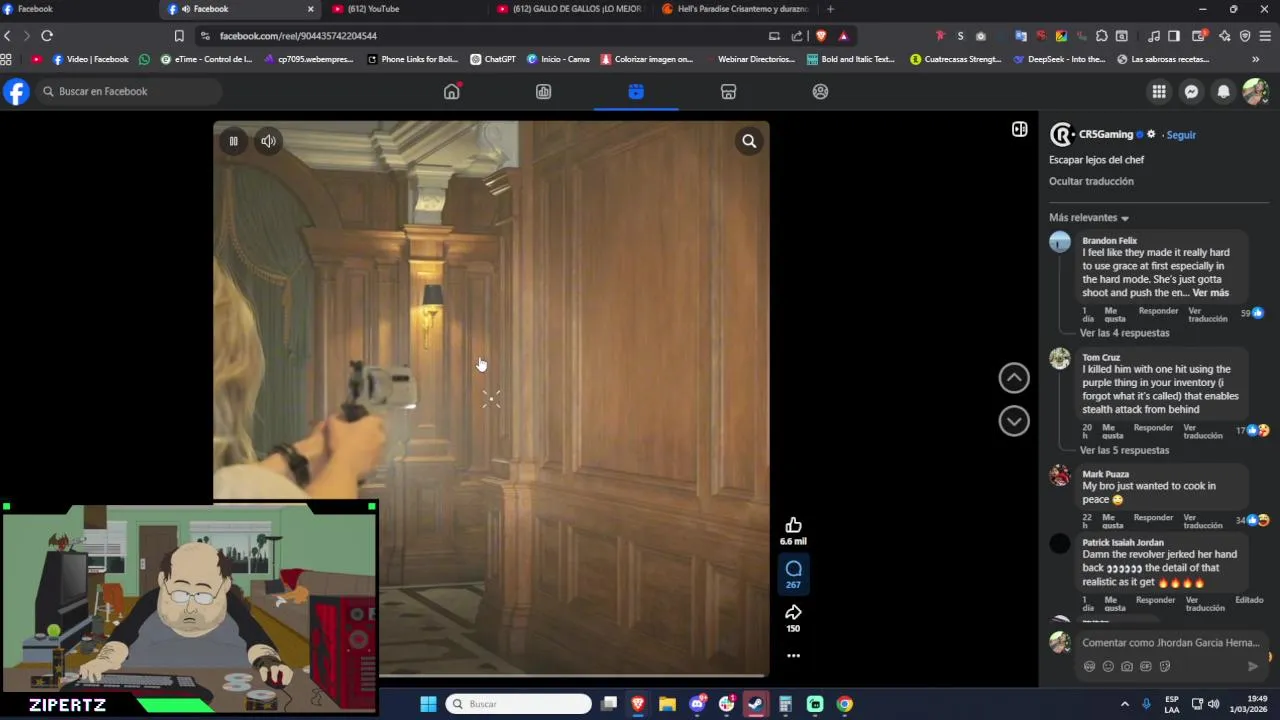Open Facebook Messenger
The width and height of the screenshot is (1280, 720).
pos(1191,91)
